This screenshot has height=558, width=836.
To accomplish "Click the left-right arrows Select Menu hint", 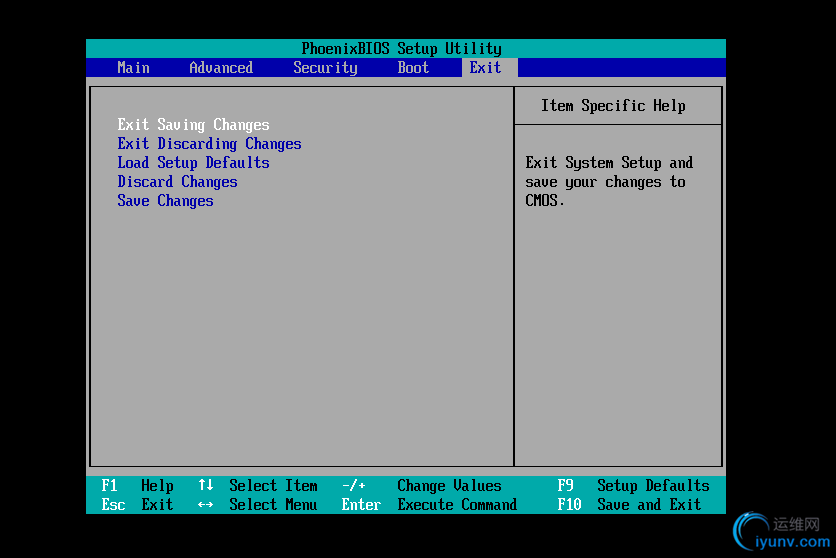I will click(x=258, y=504).
